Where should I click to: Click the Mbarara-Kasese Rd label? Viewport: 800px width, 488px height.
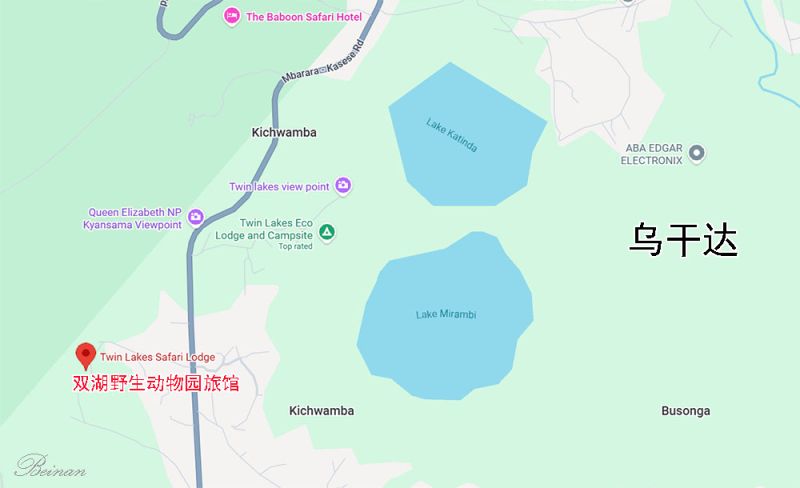[x=324, y=61]
